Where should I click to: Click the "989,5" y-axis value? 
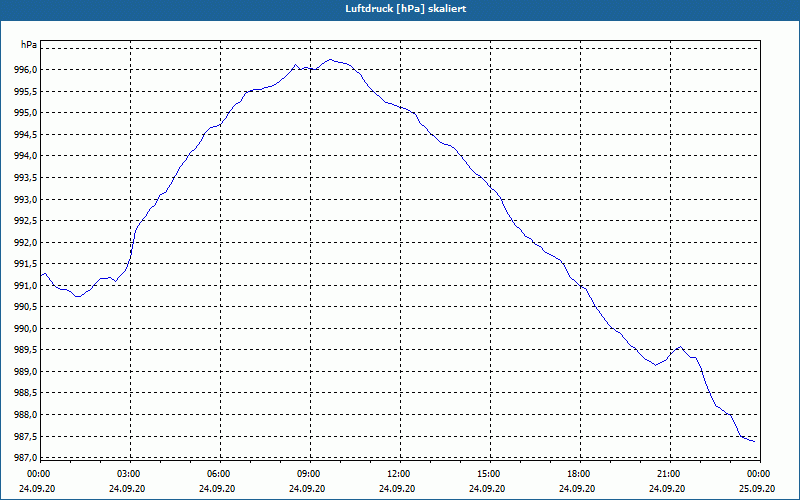(28, 351)
